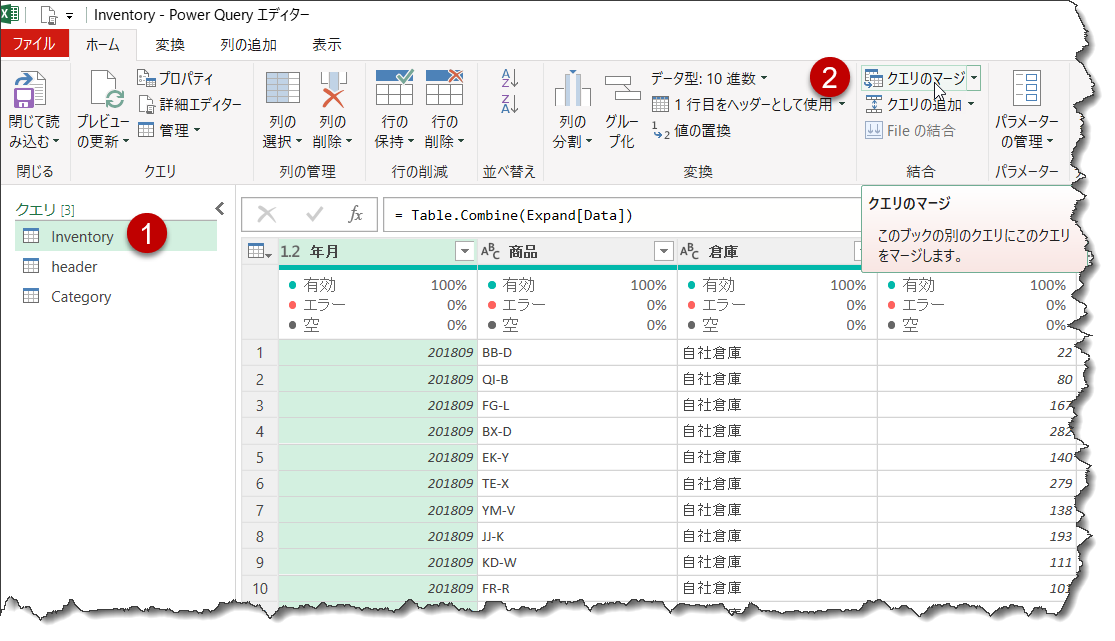Open the quick access toolbar customize arrow
This screenshot has width=1115, height=641.
[70, 15]
